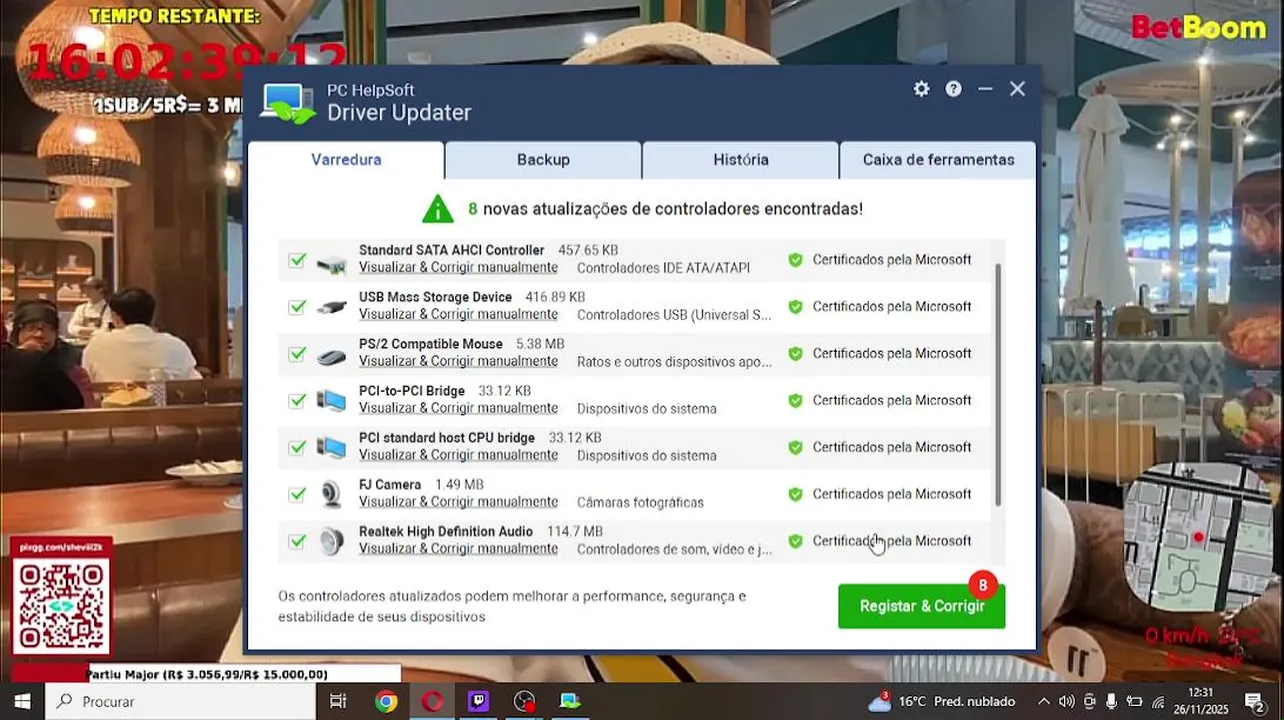Open Visualizar & Corrigir manualmente for FJ Camera
Image resolution: width=1284 pixels, height=720 pixels.
coord(458,503)
